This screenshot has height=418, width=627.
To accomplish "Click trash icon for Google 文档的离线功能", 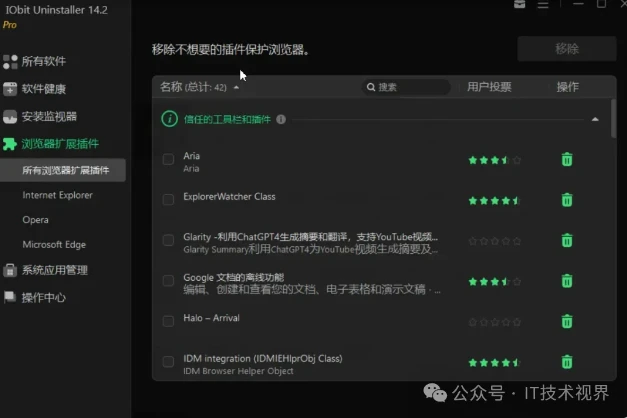I will tap(567, 281).
